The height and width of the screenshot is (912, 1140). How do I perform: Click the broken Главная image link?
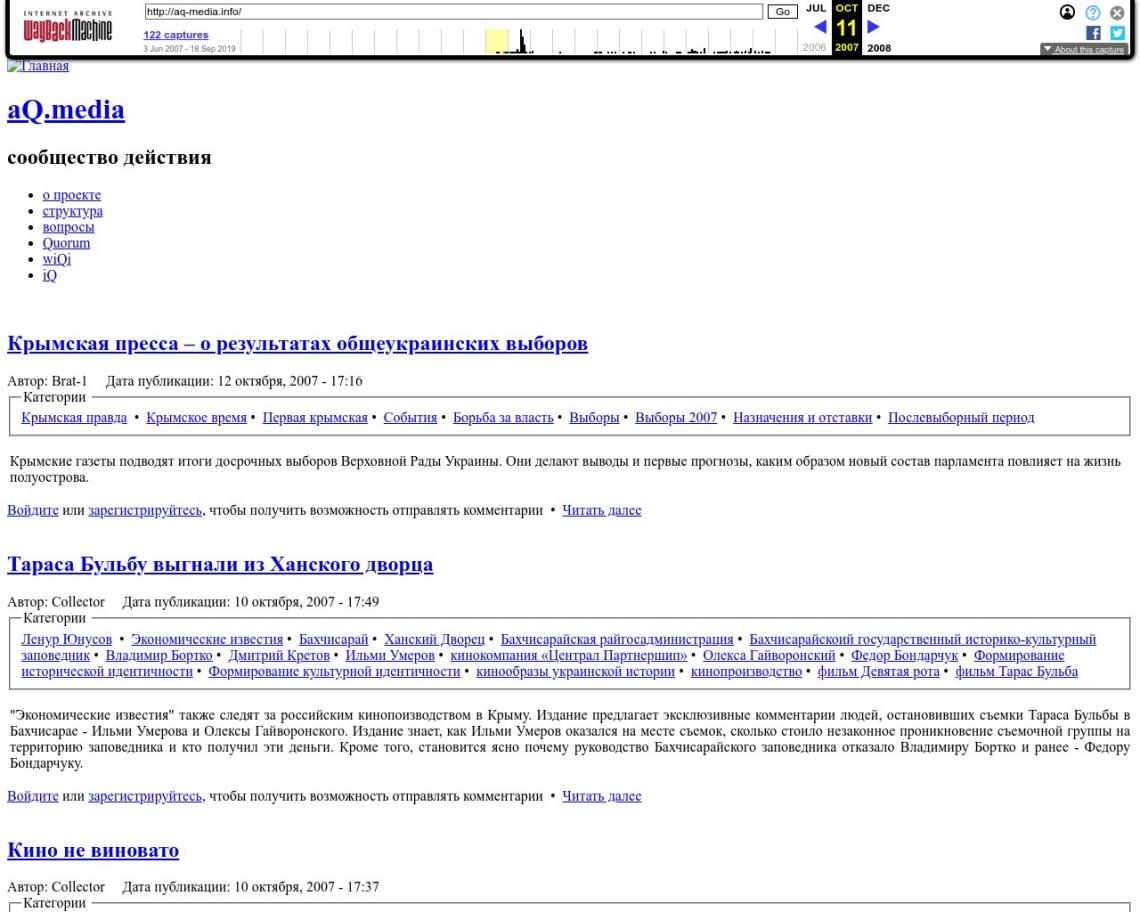[38, 65]
